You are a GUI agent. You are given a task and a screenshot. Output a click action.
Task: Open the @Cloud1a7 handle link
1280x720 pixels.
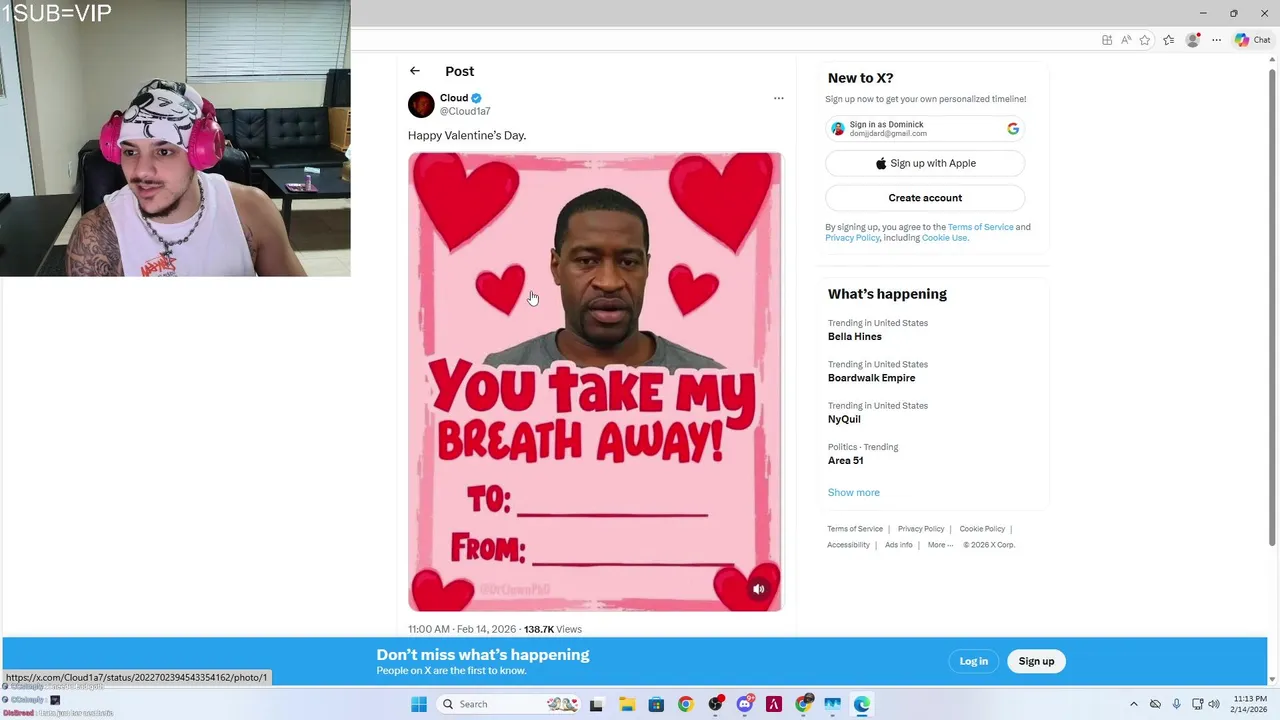(x=465, y=111)
